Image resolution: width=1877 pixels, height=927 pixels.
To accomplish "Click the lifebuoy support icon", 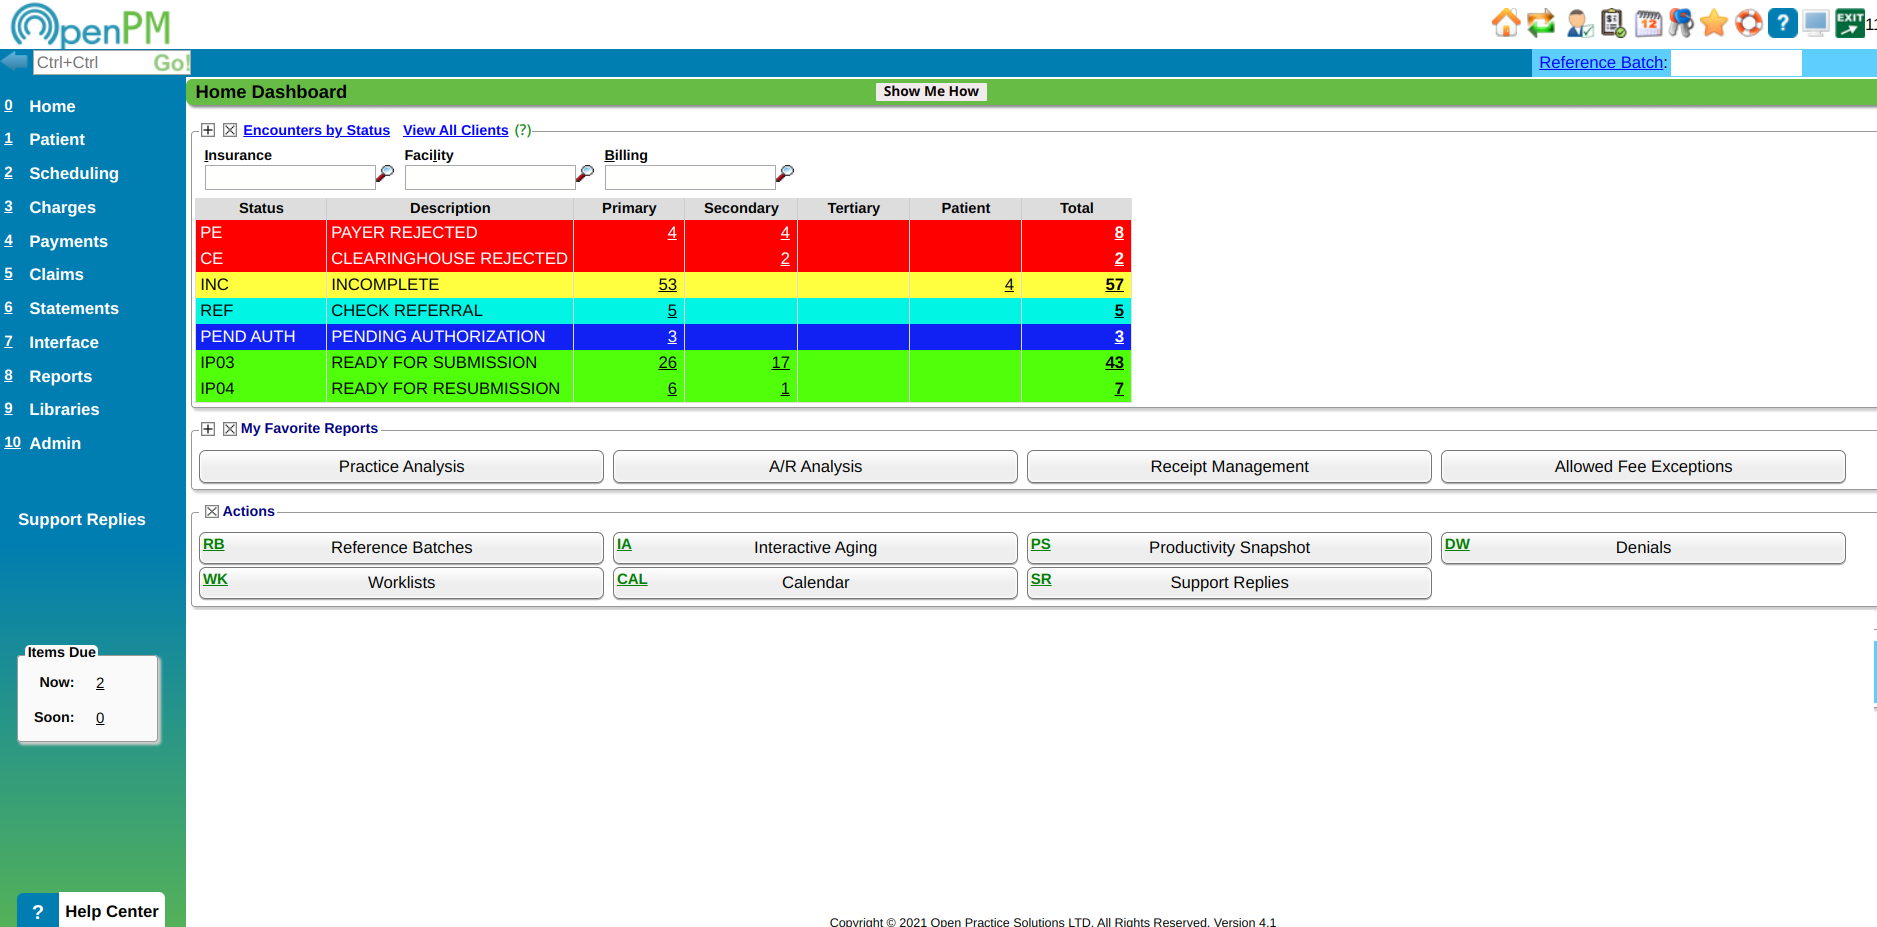I will click(1748, 22).
